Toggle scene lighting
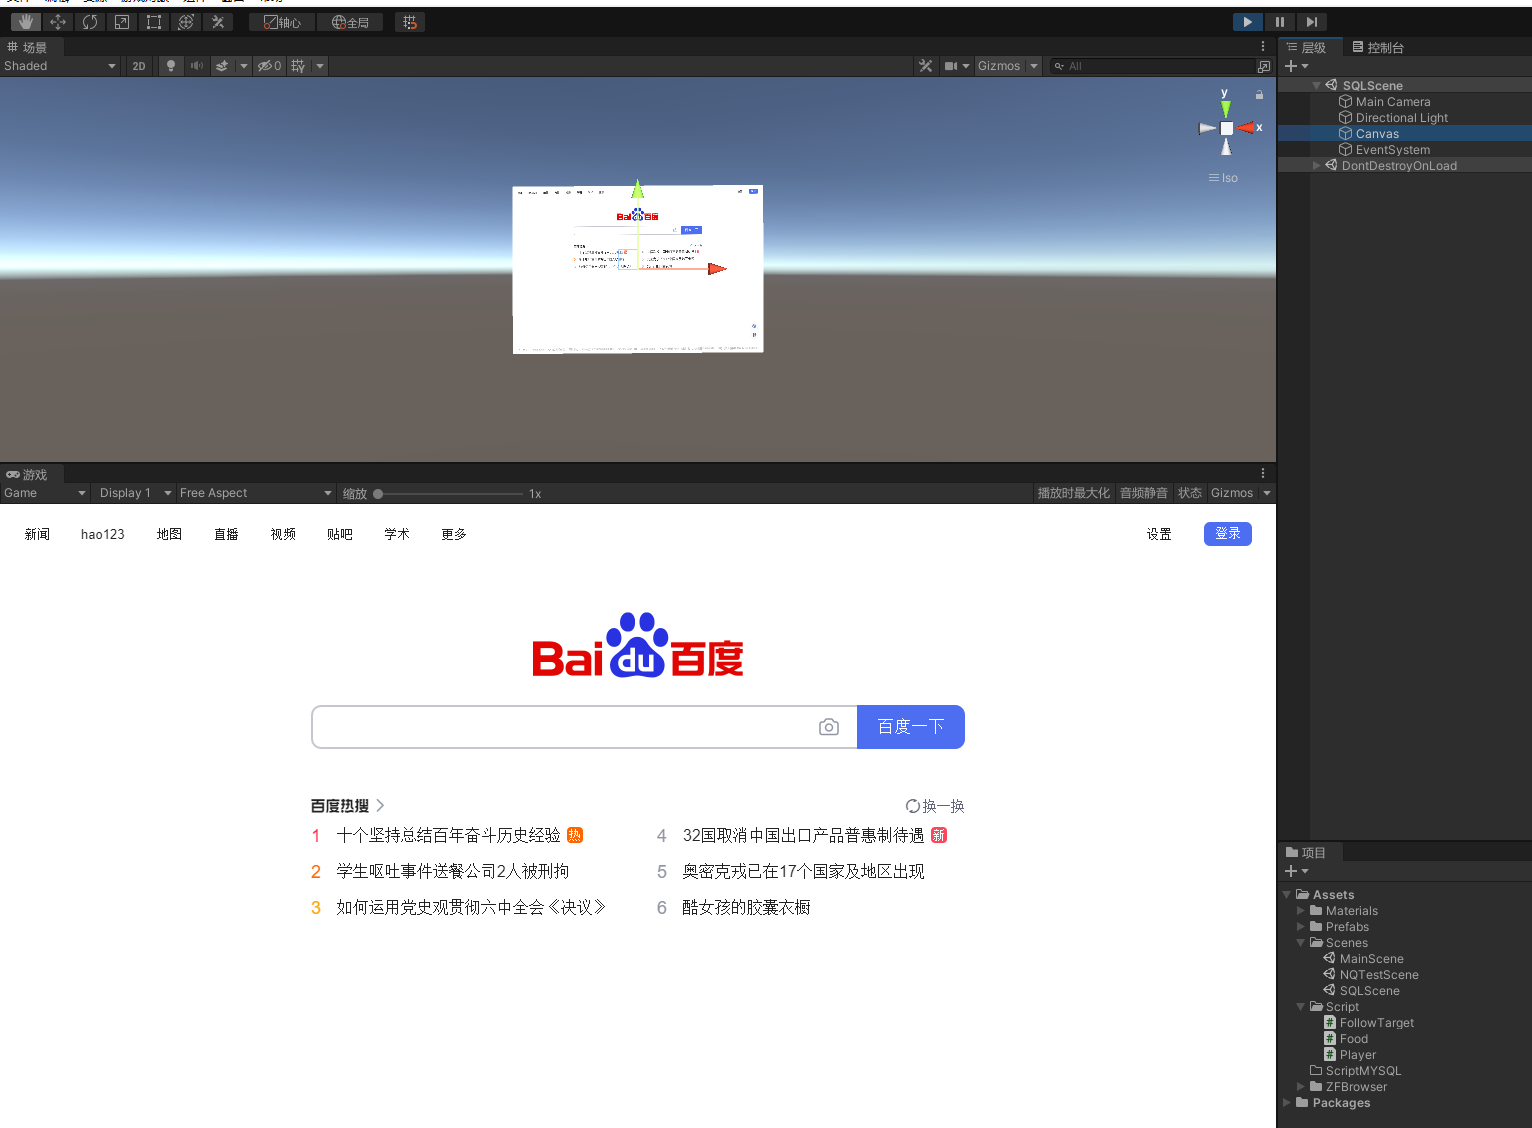Image resolution: width=1532 pixels, height=1128 pixels. point(171,66)
